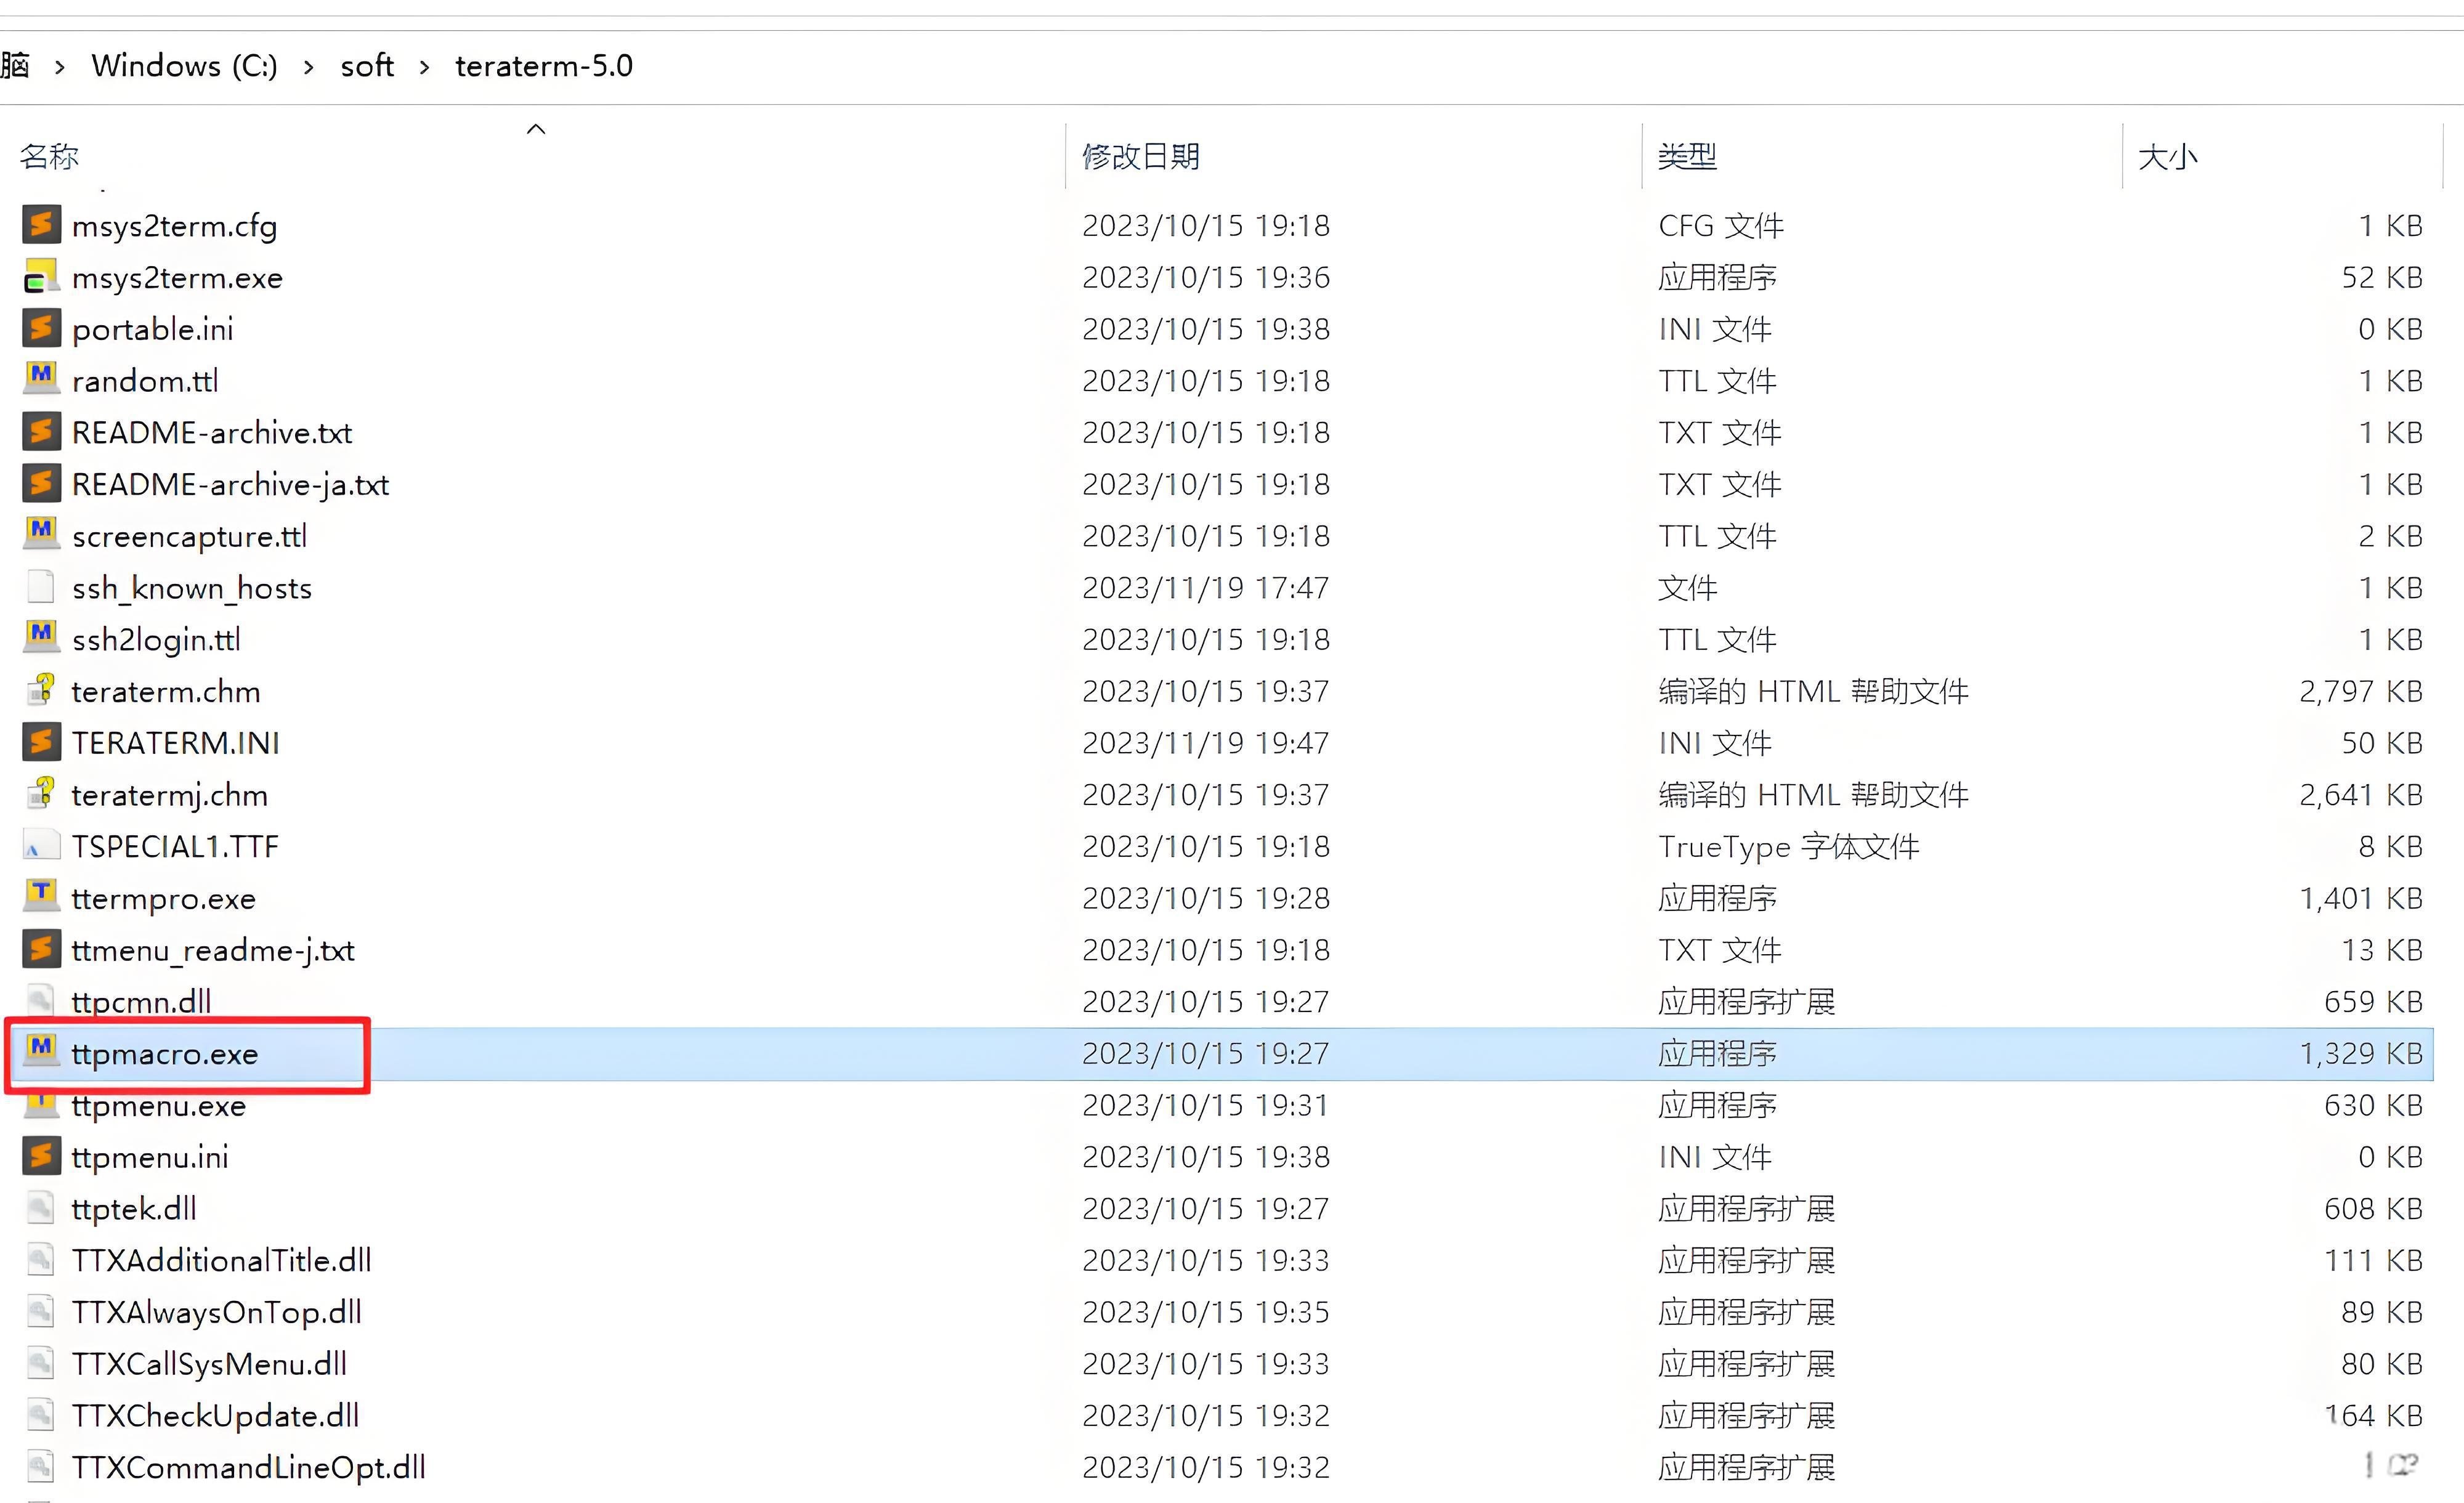Click the ttpcmn.dll library icon

pyautogui.click(x=41, y=1000)
